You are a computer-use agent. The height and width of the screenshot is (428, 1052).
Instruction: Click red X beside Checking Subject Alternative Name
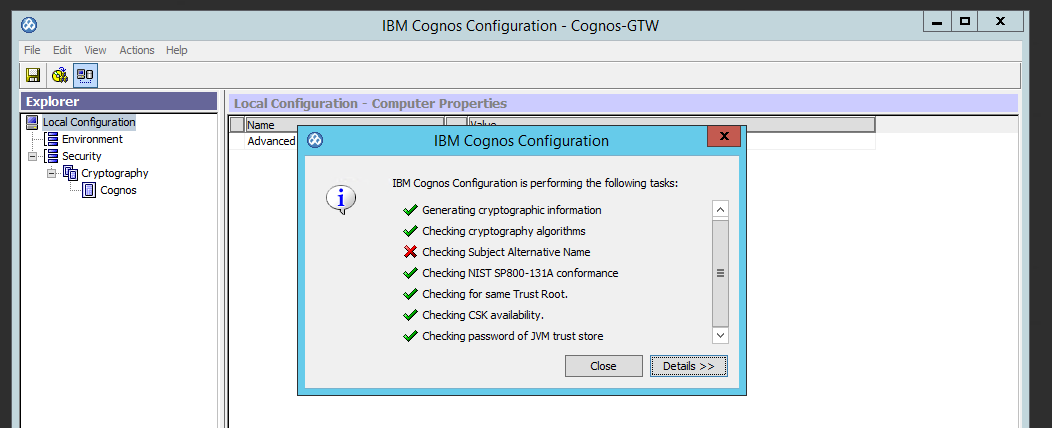click(x=411, y=252)
